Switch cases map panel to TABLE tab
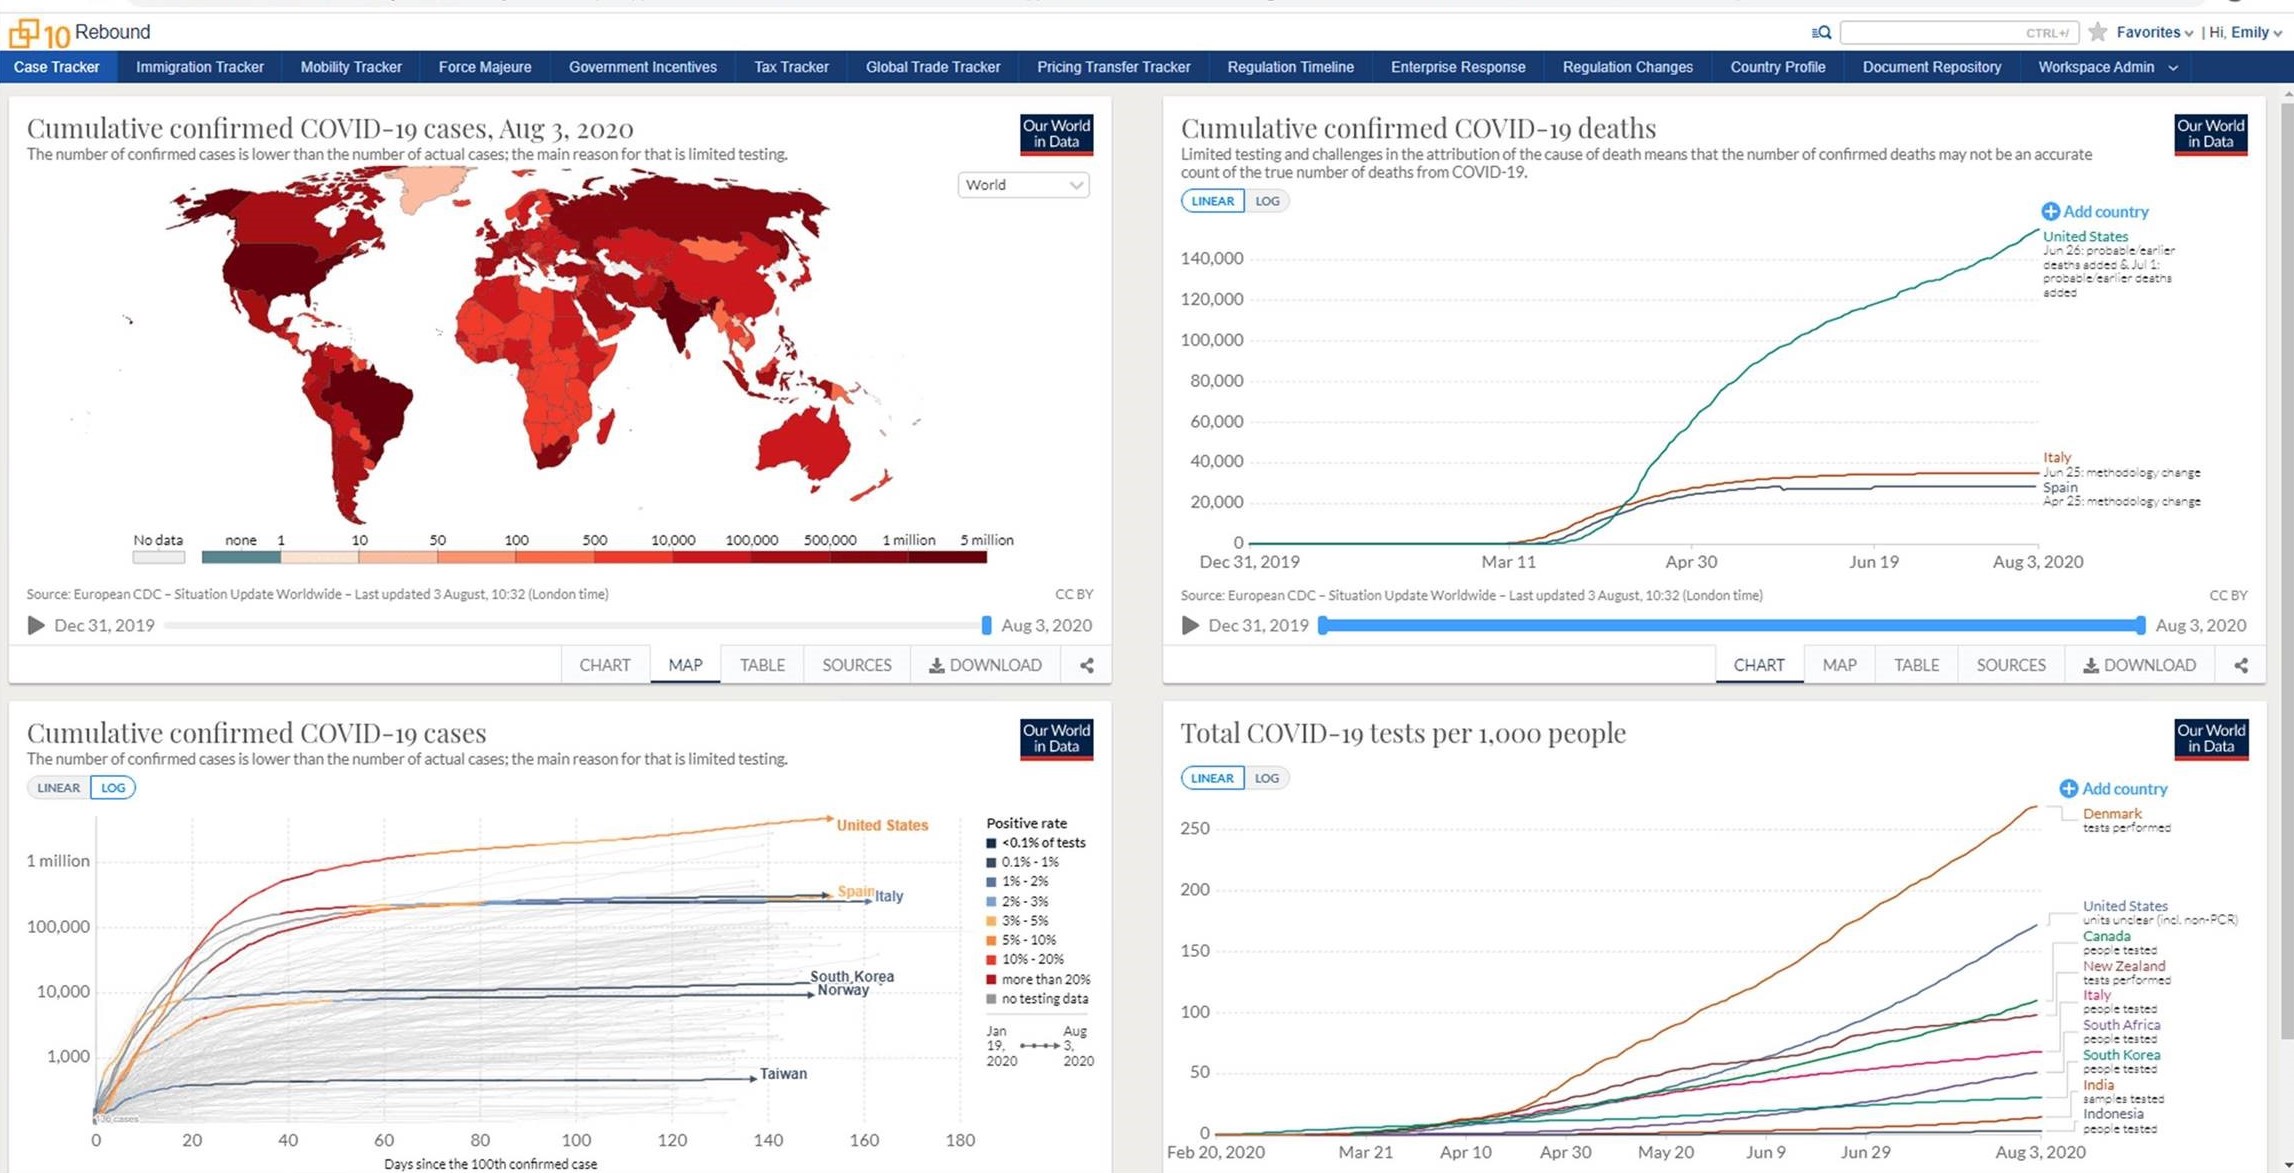2294x1173 pixels. (x=761, y=665)
